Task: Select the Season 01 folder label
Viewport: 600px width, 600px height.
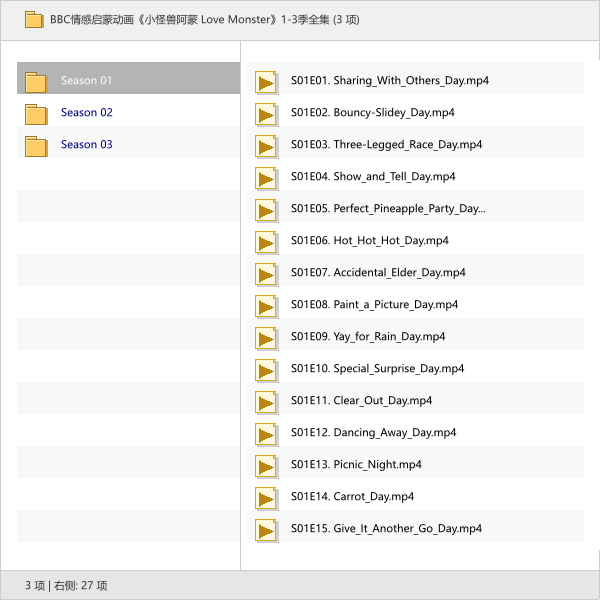Action: tap(86, 81)
